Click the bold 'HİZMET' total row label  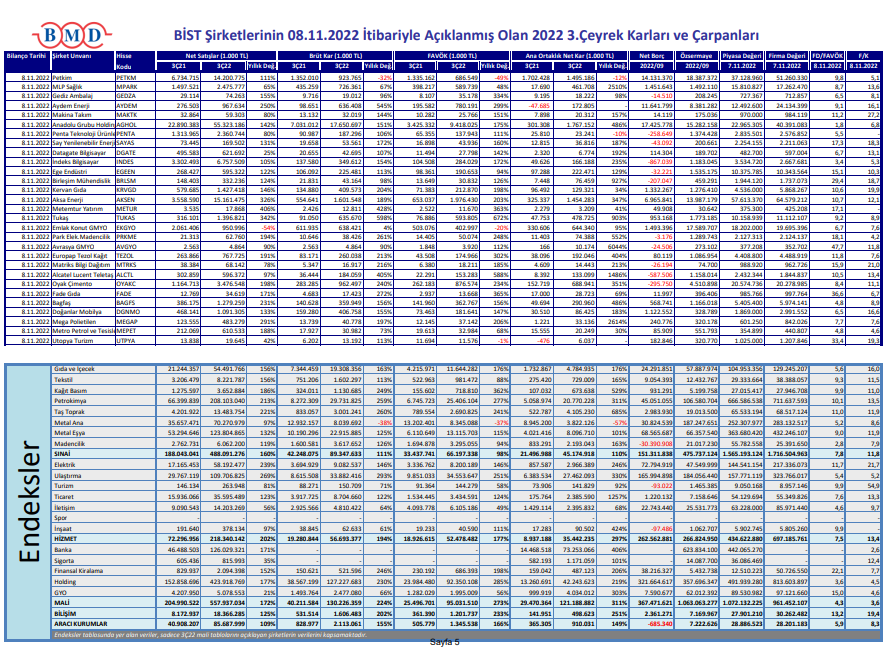pos(65,538)
